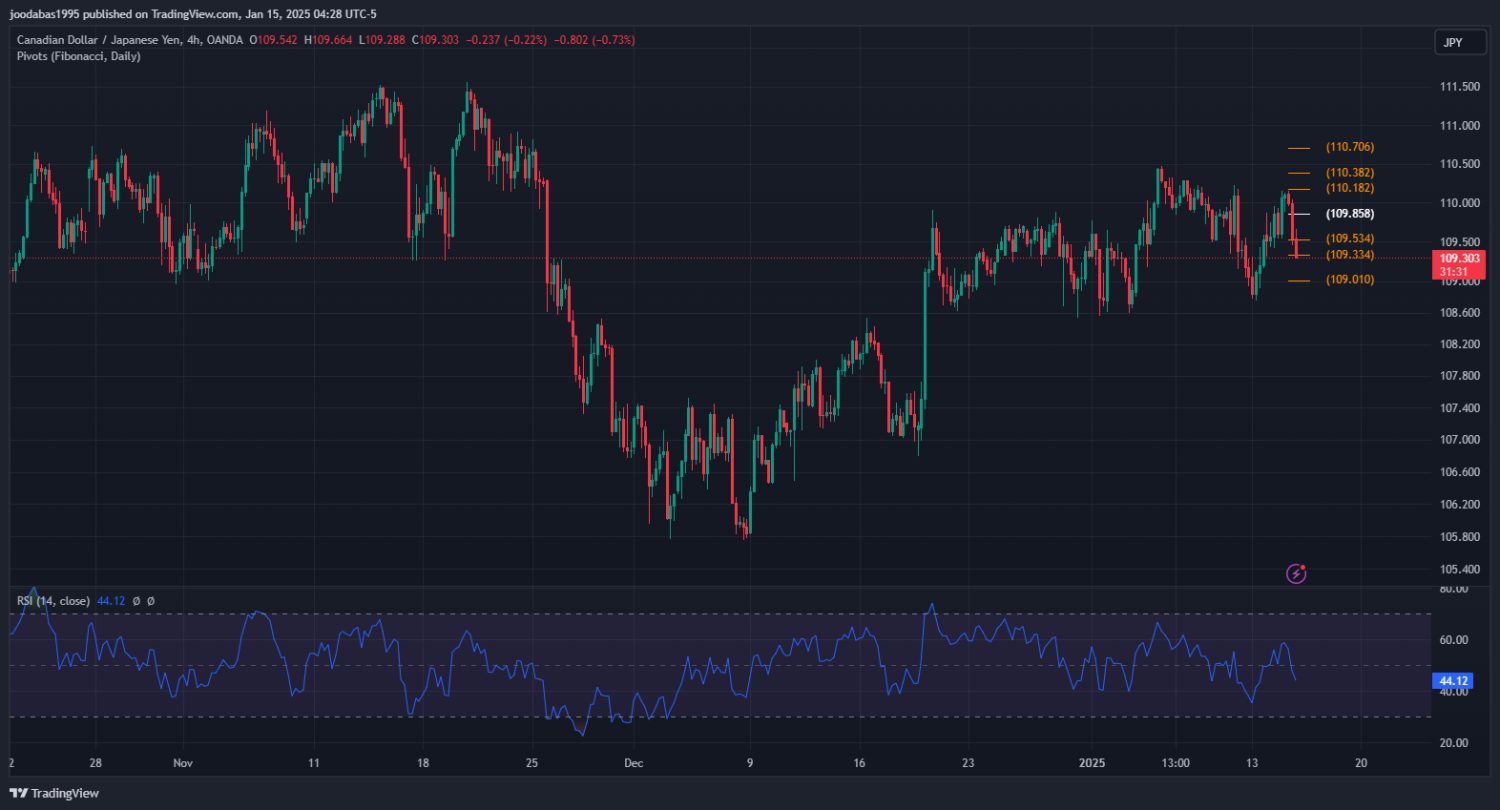Click the purple lightning bolt event icon

1296,574
